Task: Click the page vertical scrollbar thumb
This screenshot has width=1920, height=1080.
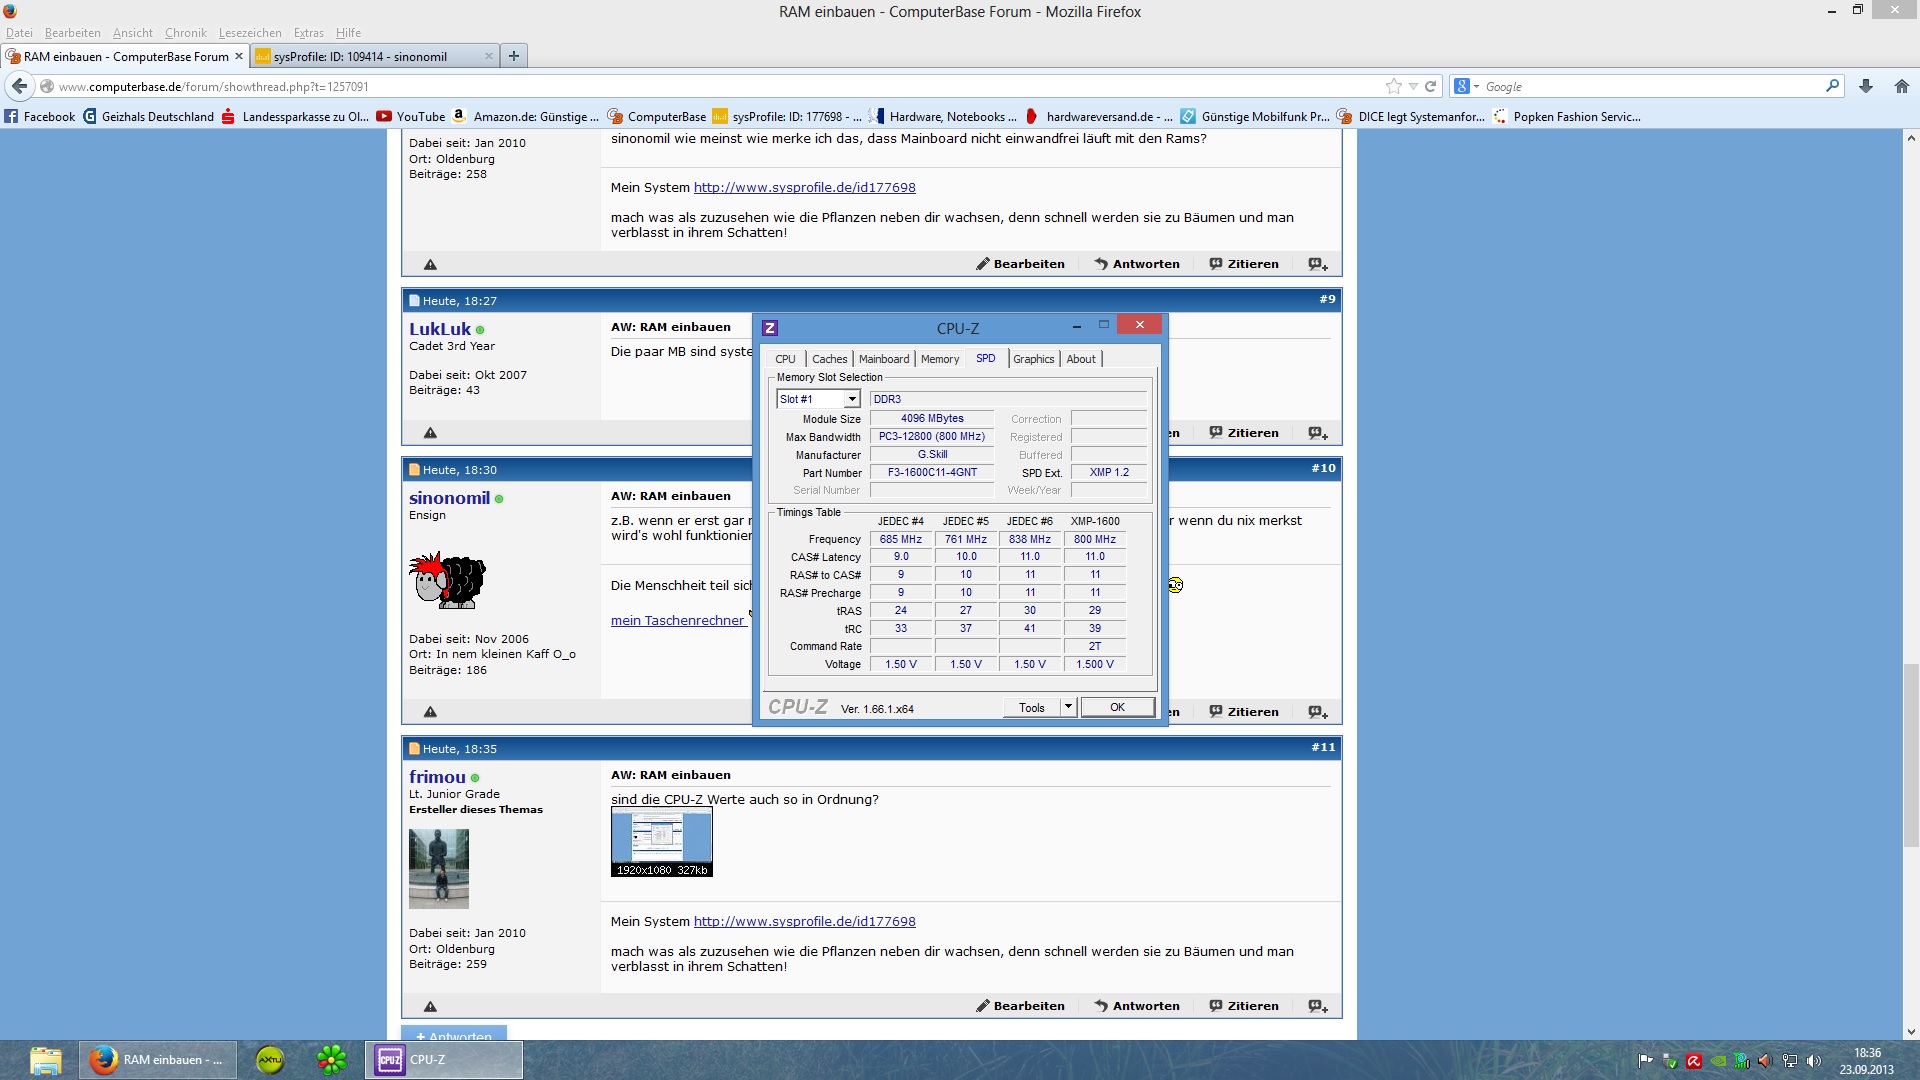Action: pyautogui.click(x=1910, y=755)
